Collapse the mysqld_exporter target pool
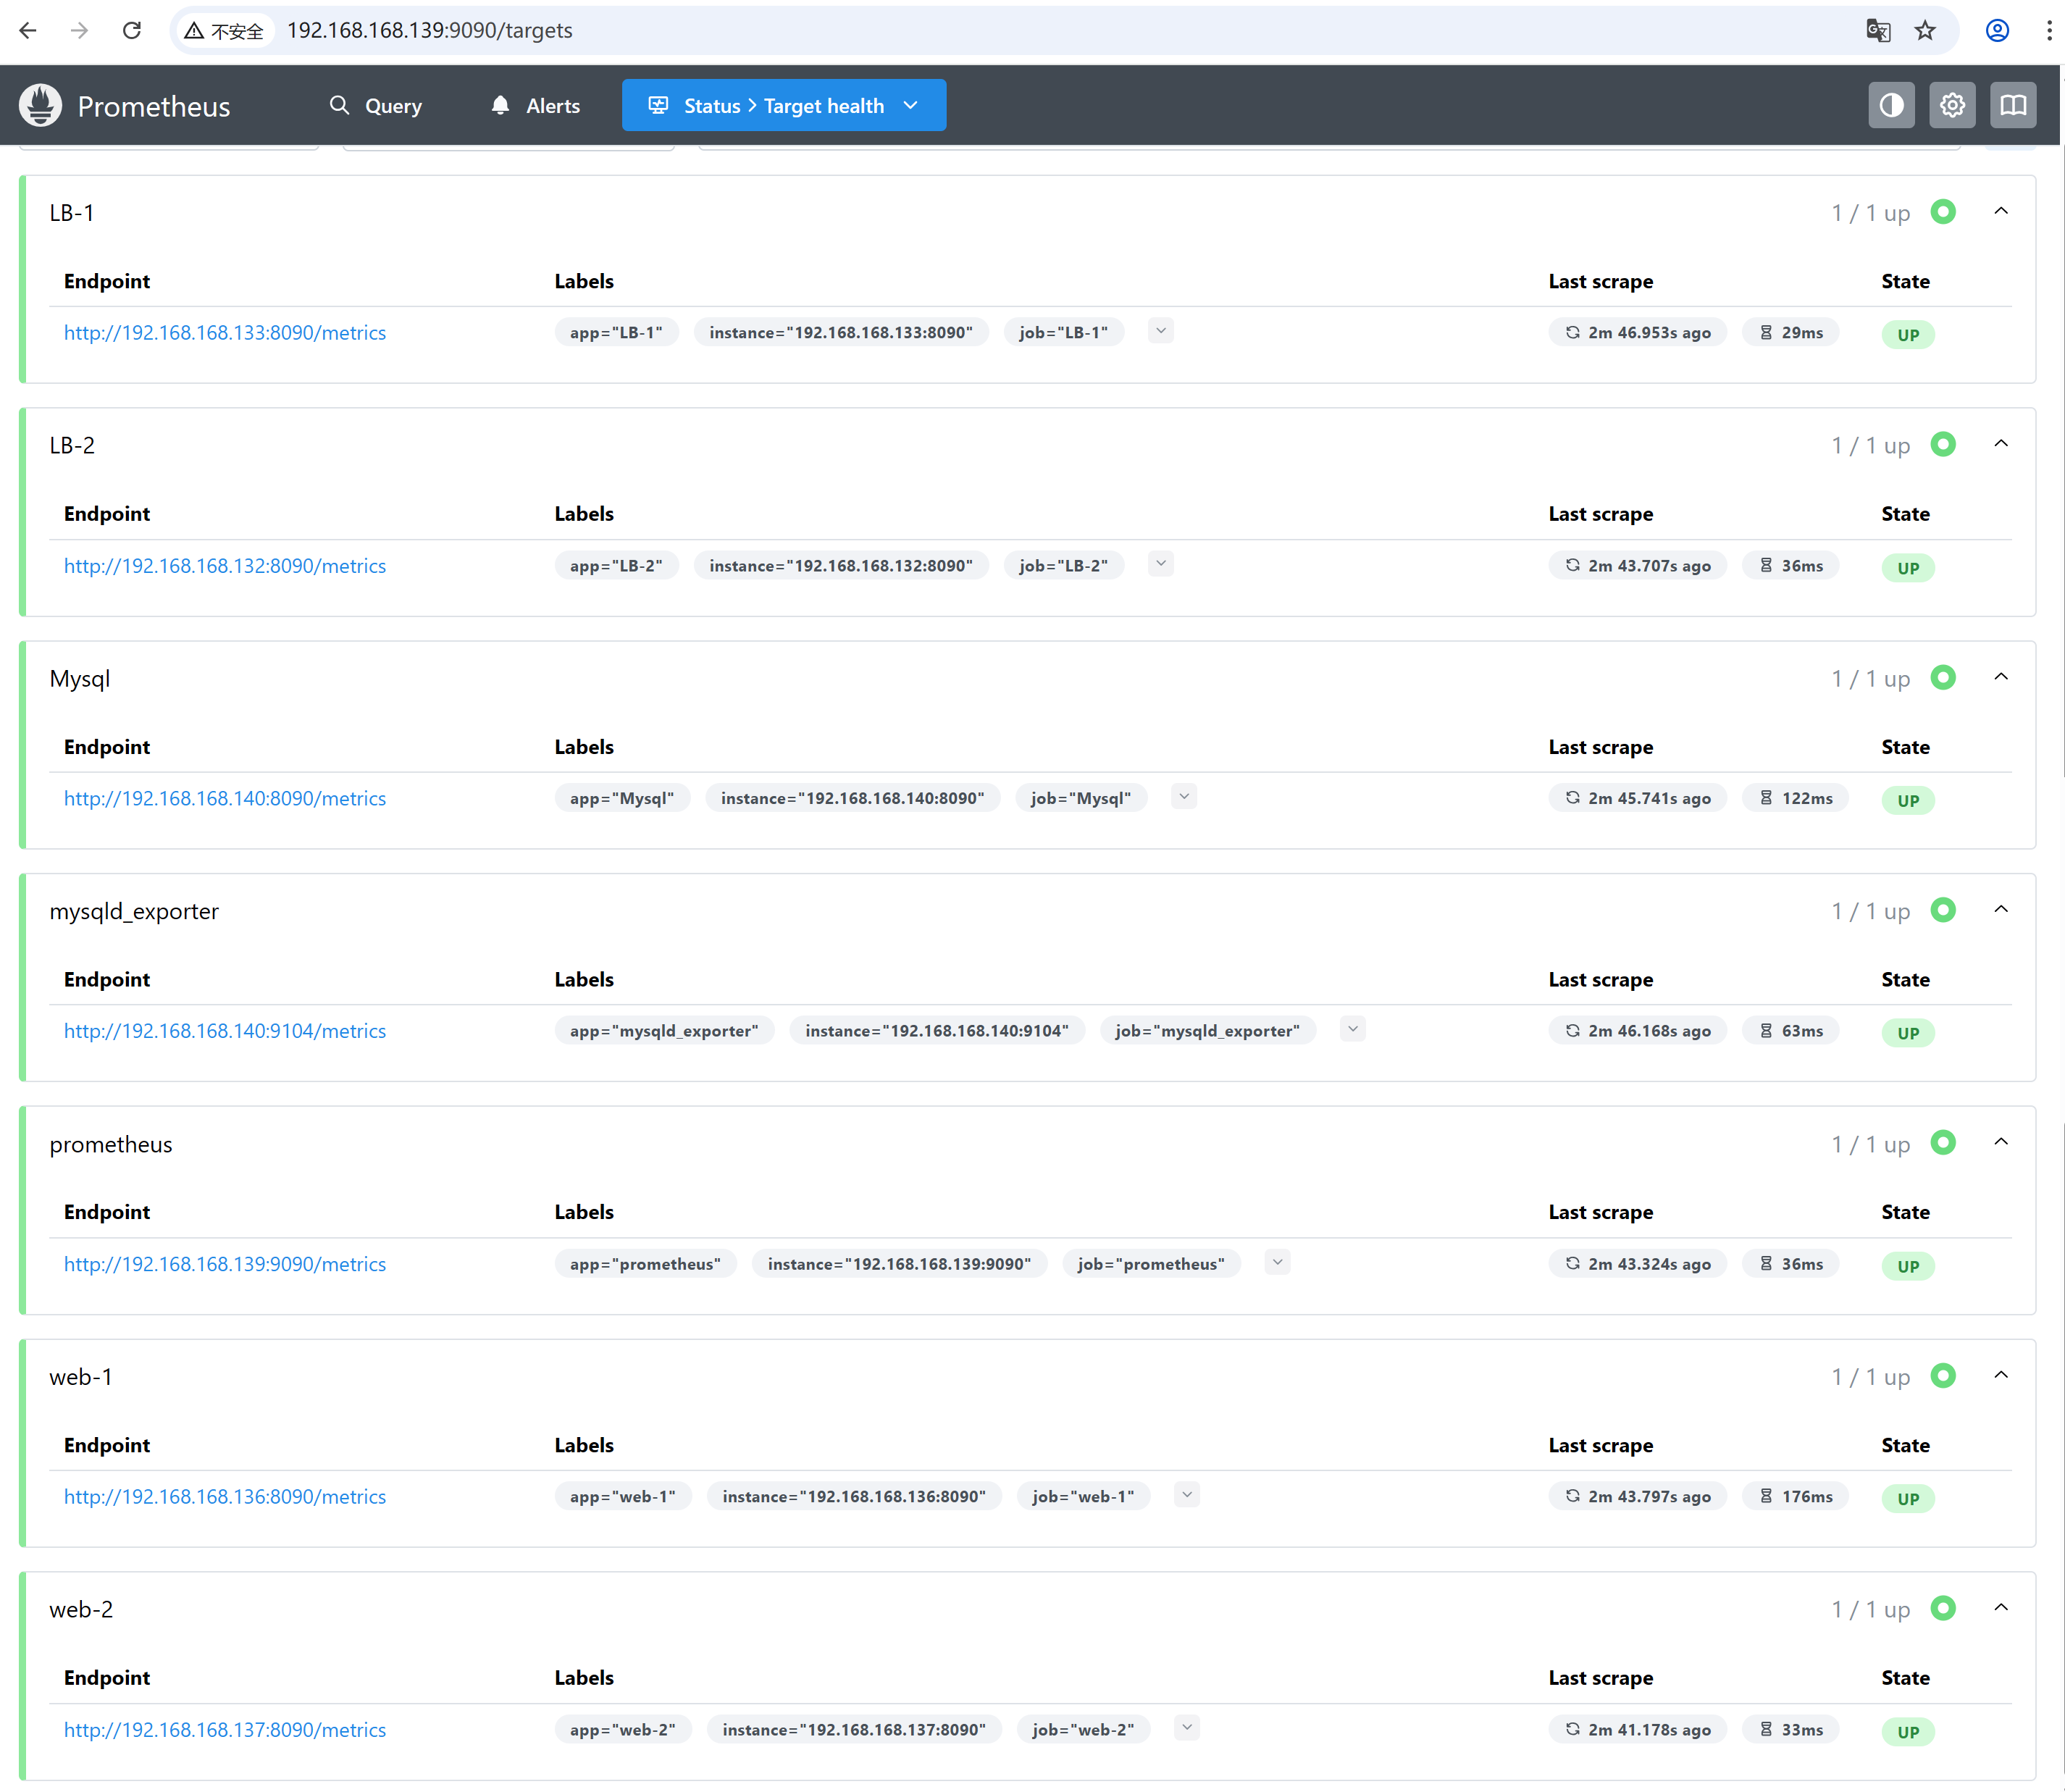The width and height of the screenshot is (2065, 1792). (2001, 910)
